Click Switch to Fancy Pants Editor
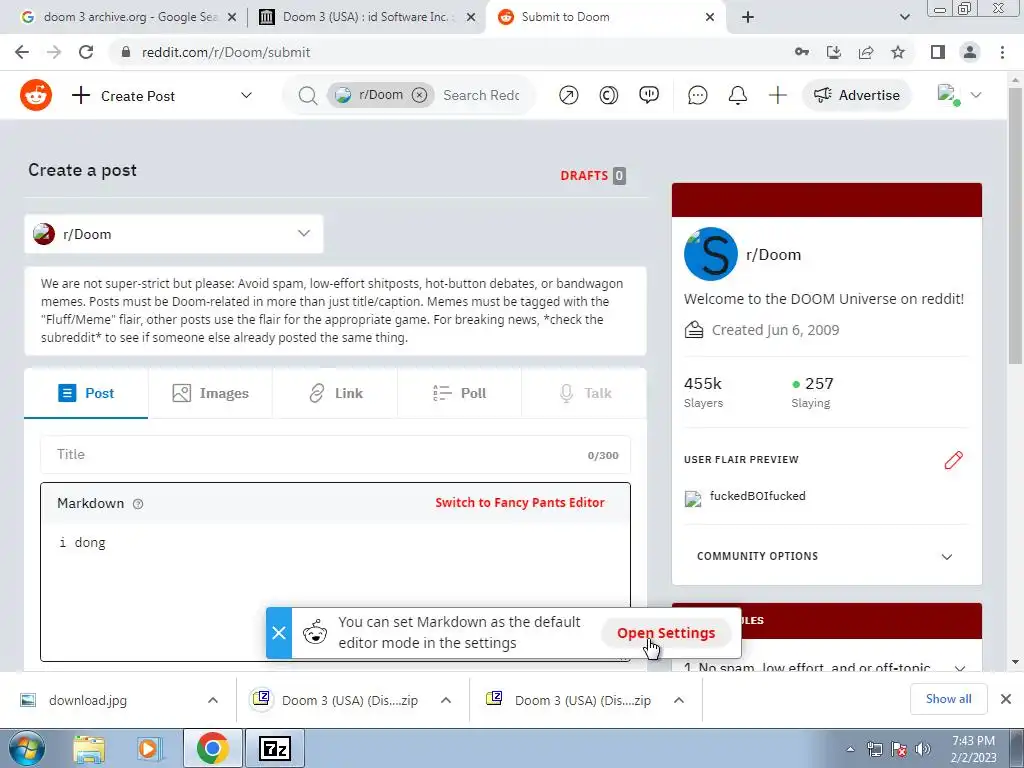 tap(520, 503)
